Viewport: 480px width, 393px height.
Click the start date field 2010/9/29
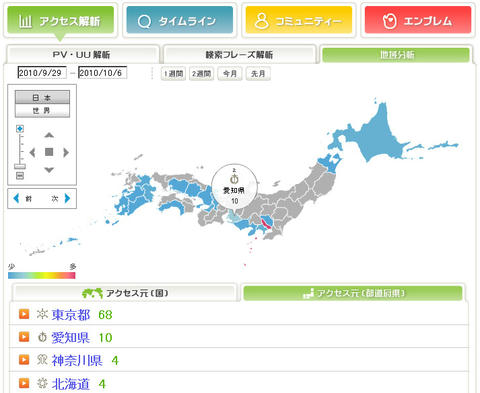coord(42,73)
